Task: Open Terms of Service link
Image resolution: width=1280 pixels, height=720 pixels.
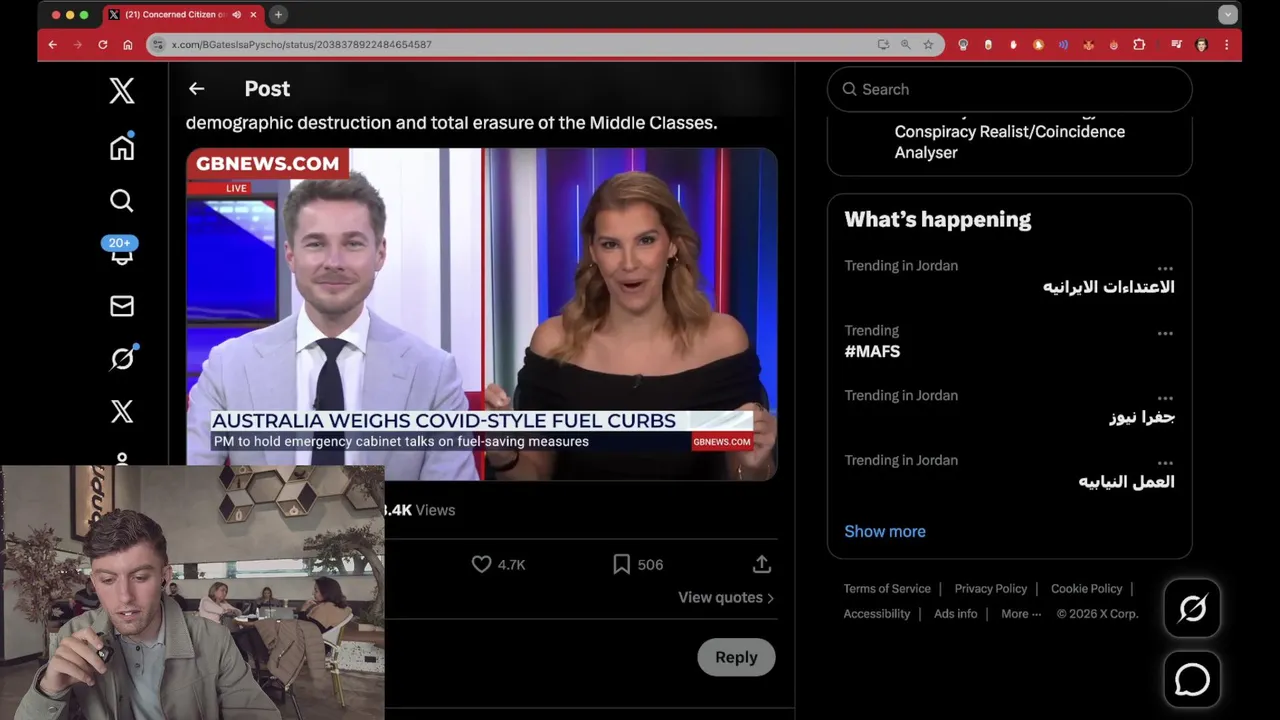Action: [x=887, y=588]
